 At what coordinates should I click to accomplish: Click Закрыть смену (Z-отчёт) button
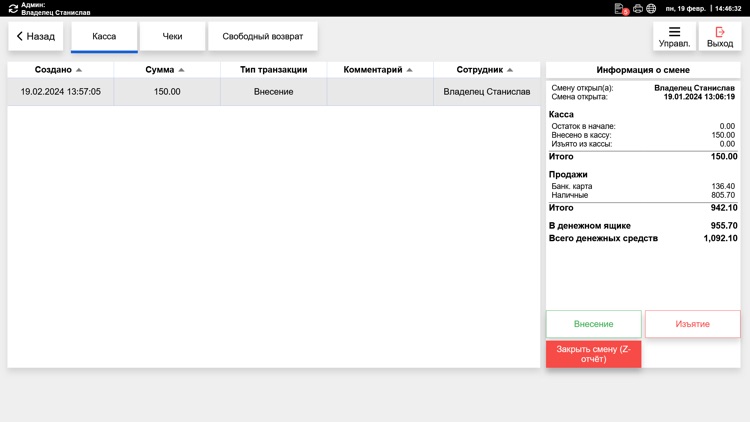[x=594, y=354]
